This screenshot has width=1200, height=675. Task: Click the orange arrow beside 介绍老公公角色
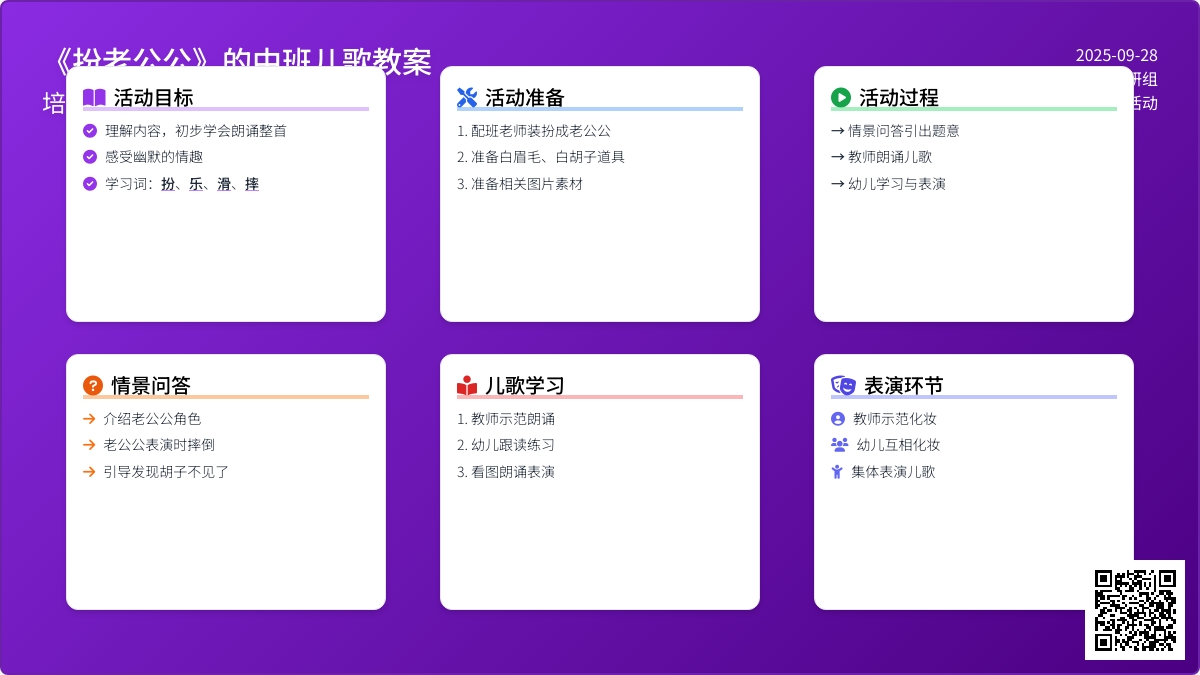(90, 419)
